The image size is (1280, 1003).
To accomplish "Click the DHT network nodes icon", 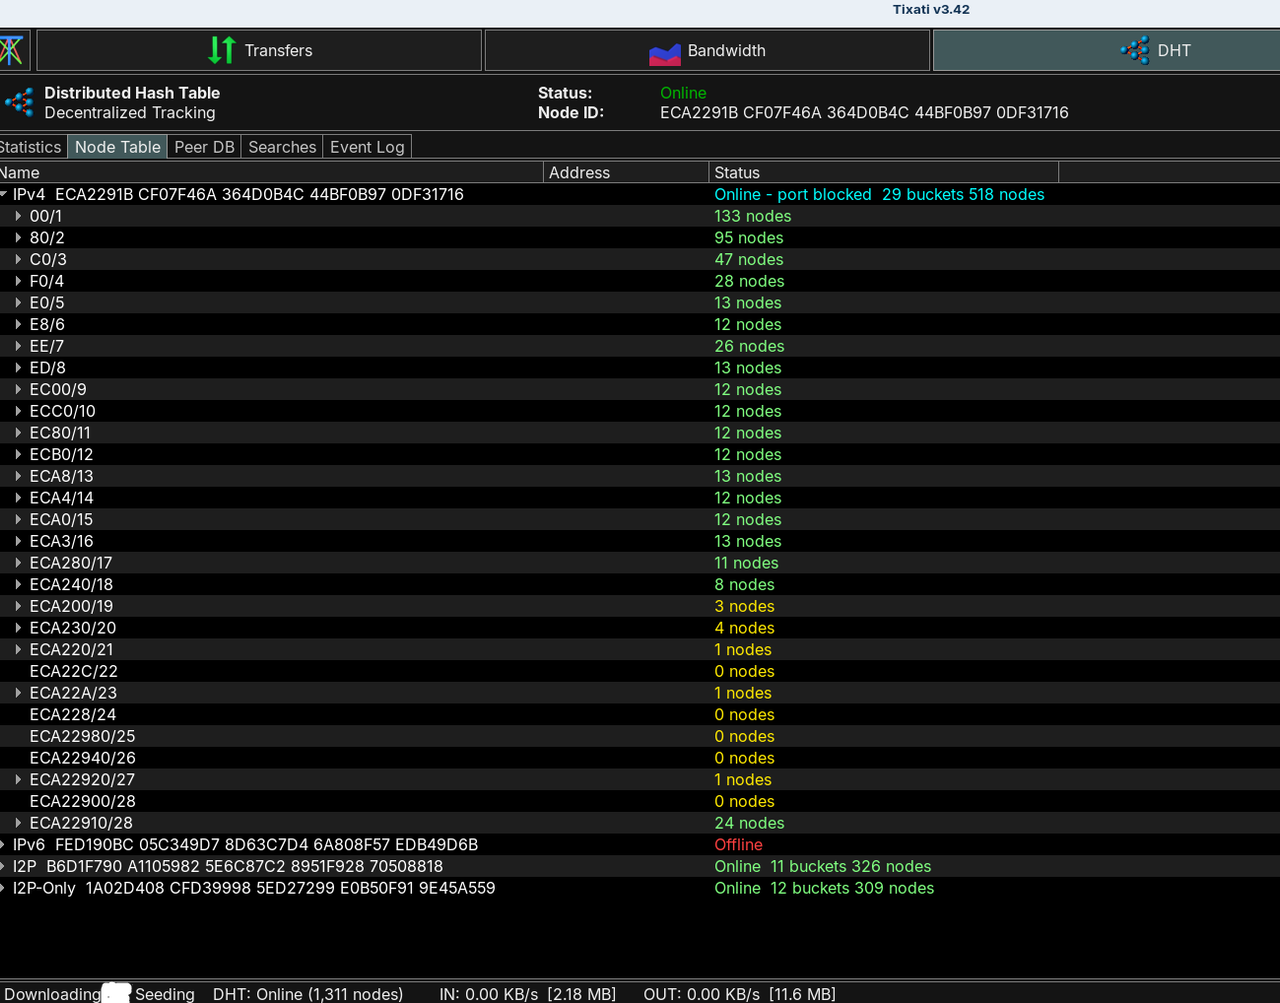I will pos(1135,50).
